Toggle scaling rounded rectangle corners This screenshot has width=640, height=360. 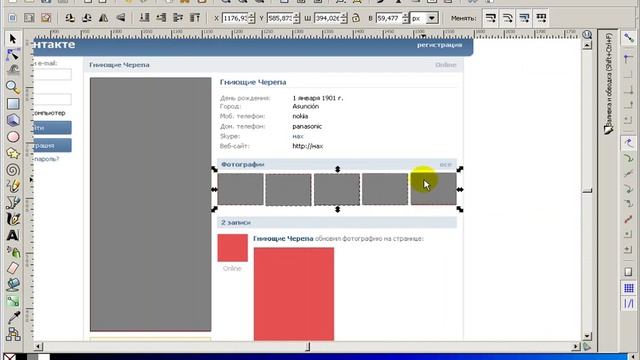coord(507,18)
